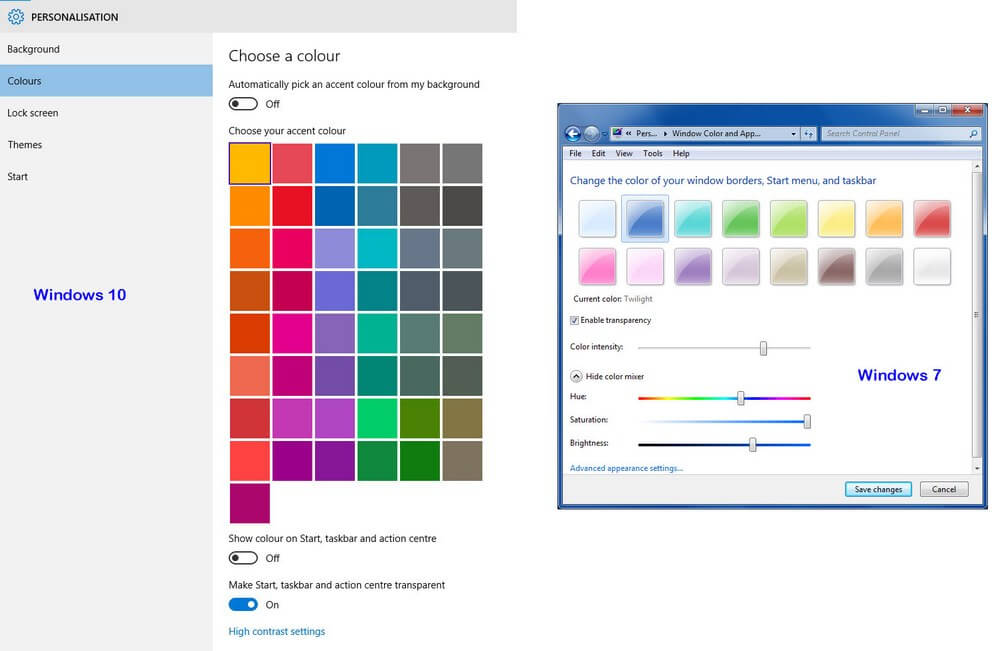Choose the orange Pumpkin Windows 7 swatch
Image resolution: width=1000 pixels, height=651 pixels.
click(884, 219)
